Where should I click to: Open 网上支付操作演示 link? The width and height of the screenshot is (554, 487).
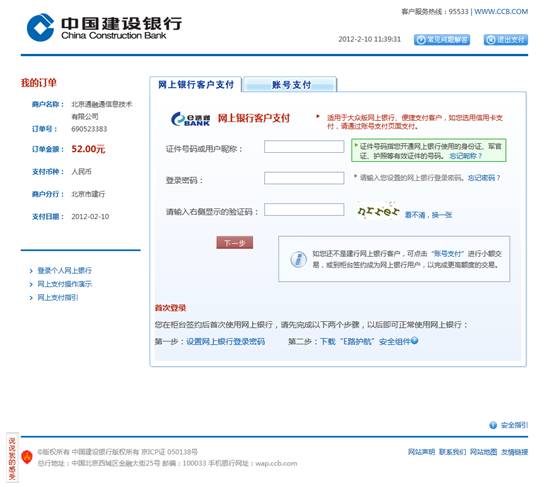coord(64,284)
